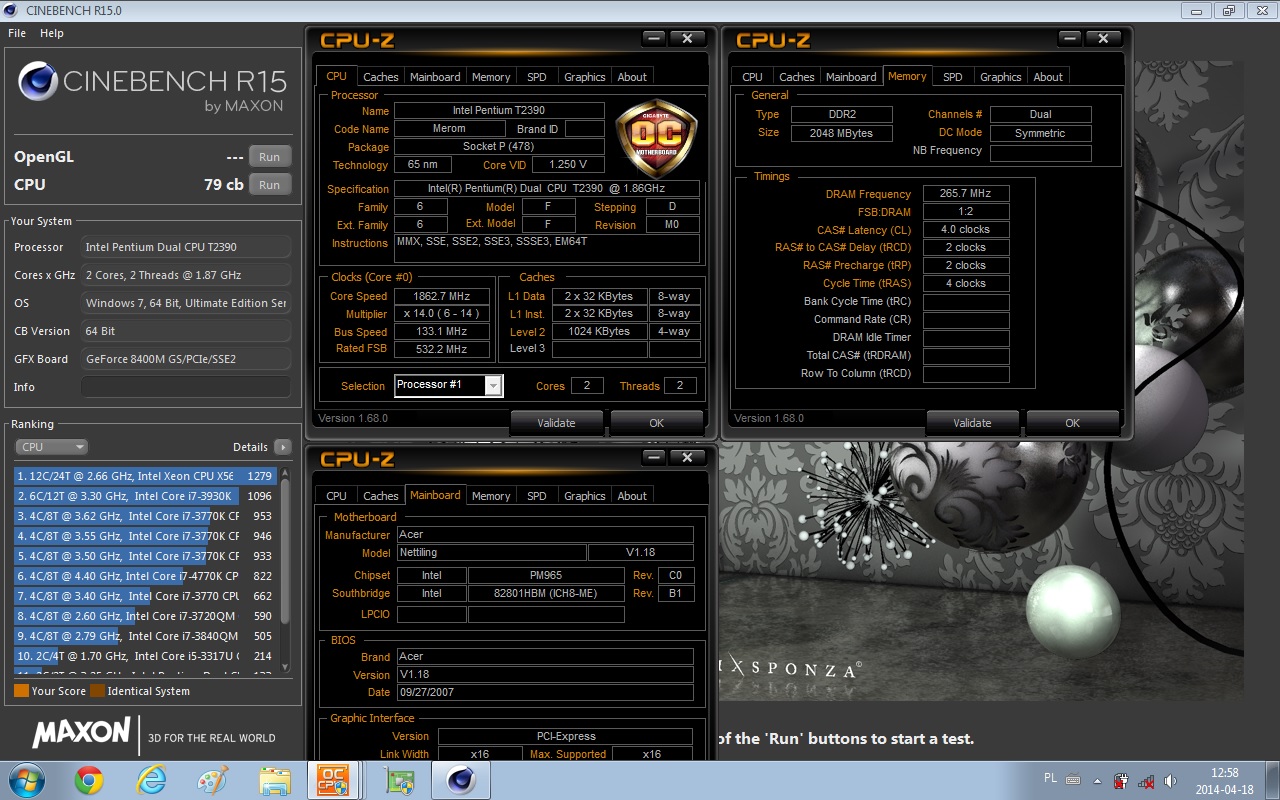
Task: Open Memory tab in bottom CPU-Z window
Action: coord(491,496)
